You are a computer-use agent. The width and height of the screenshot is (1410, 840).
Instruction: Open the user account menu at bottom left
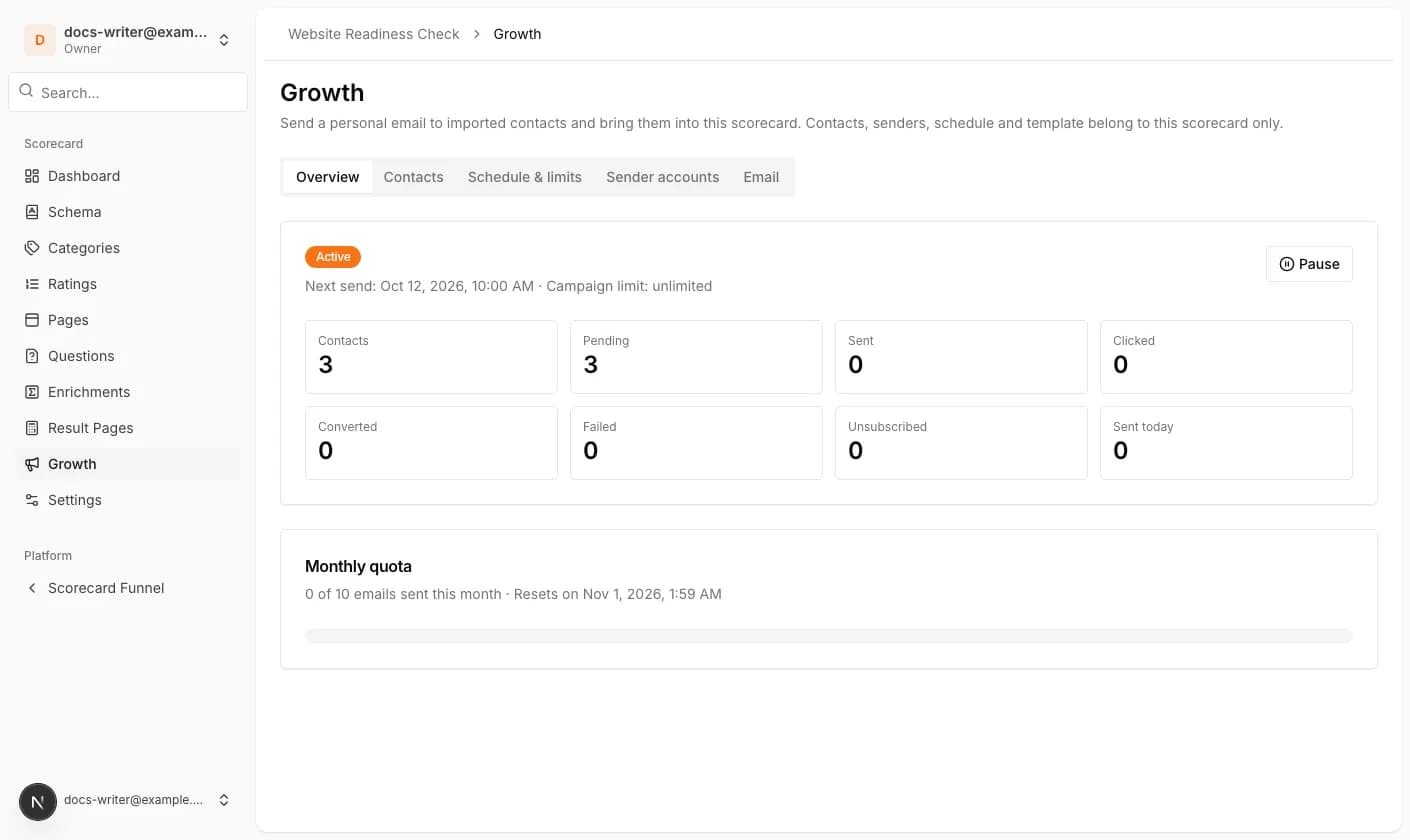[x=128, y=800]
